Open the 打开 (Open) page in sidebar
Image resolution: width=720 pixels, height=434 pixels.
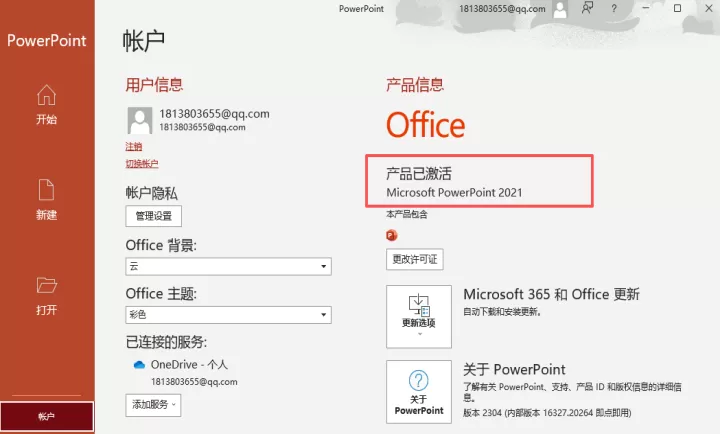click(46, 296)
